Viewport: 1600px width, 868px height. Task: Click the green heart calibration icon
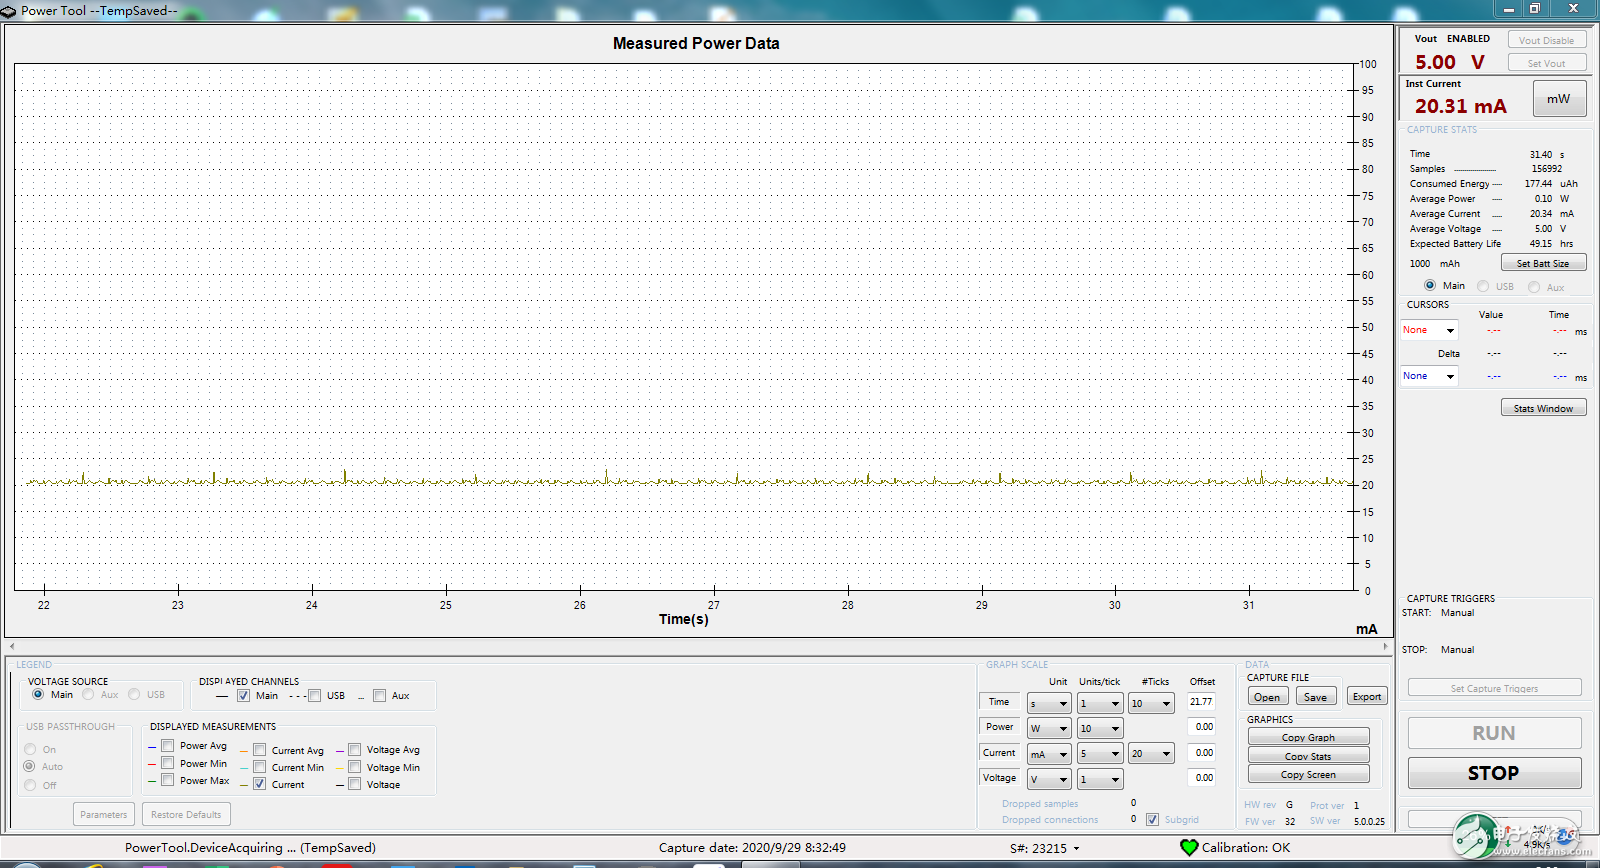pos(1189,848)
